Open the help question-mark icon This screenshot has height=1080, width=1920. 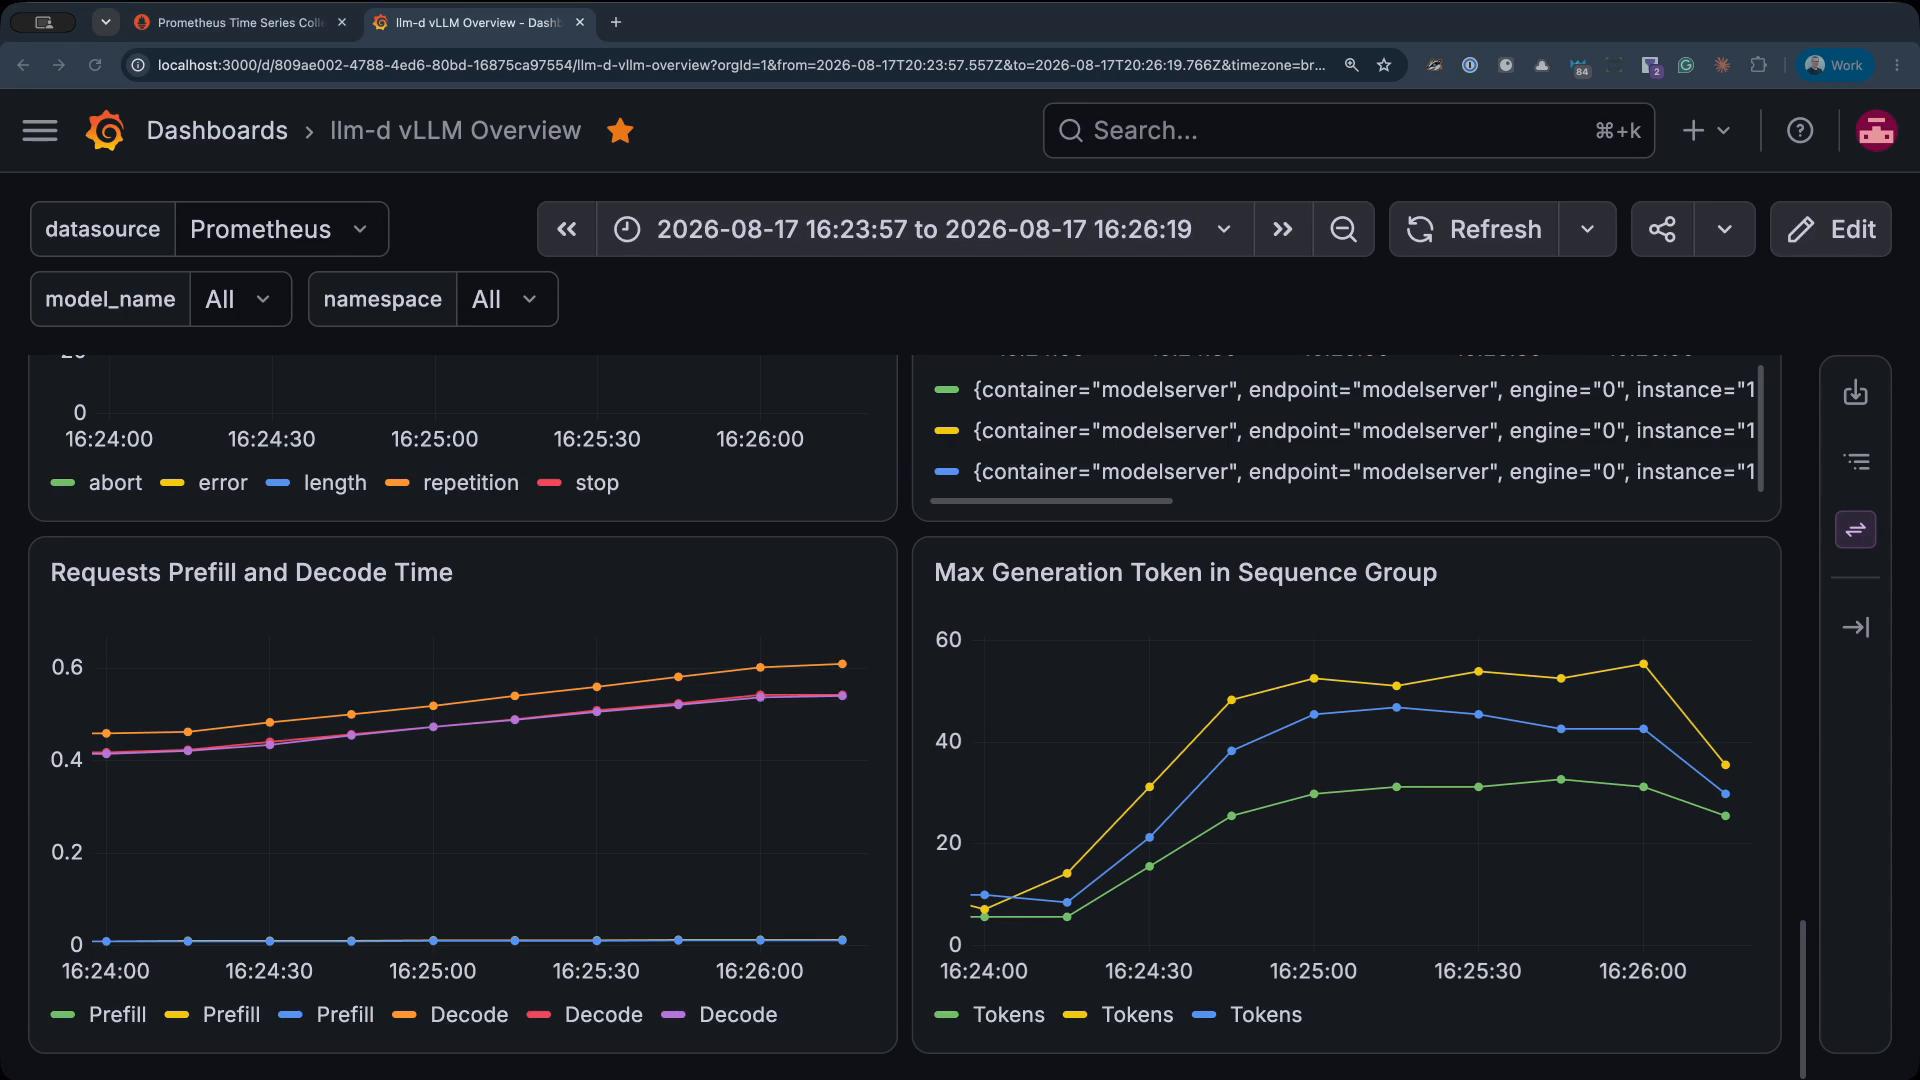pos(1800,131)
